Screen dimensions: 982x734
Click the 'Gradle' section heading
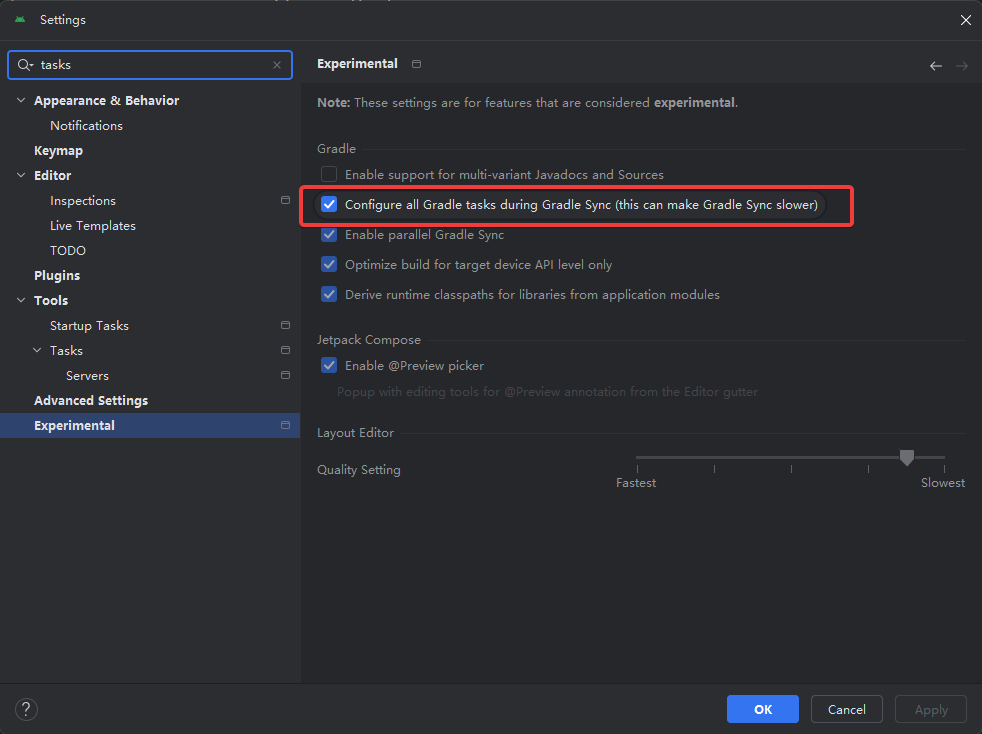click(x=336, y=148)
